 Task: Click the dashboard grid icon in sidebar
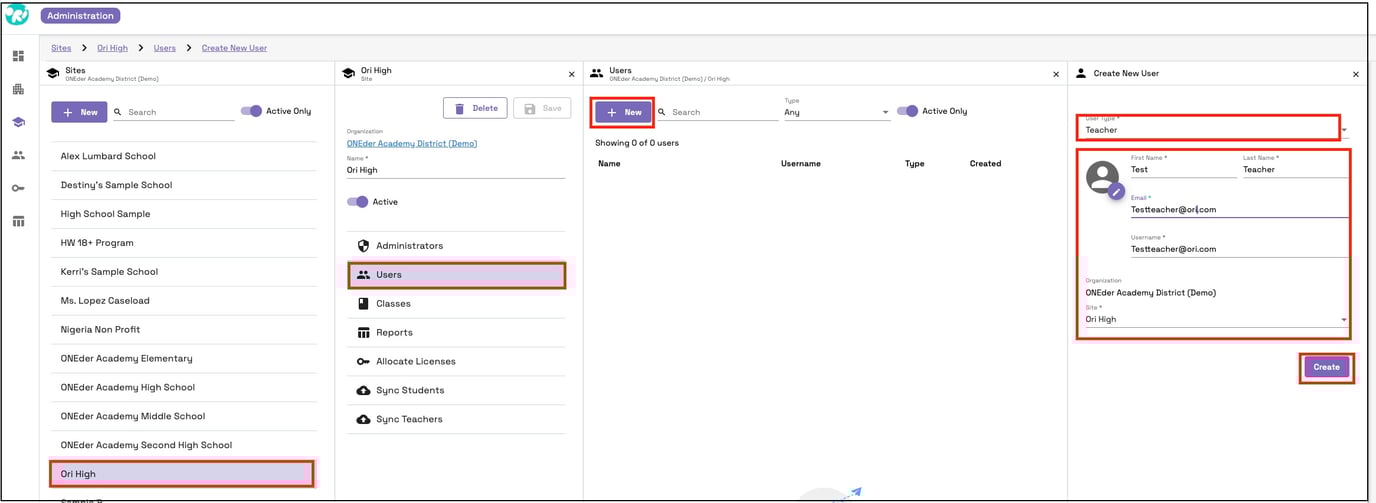pos(18,56)
